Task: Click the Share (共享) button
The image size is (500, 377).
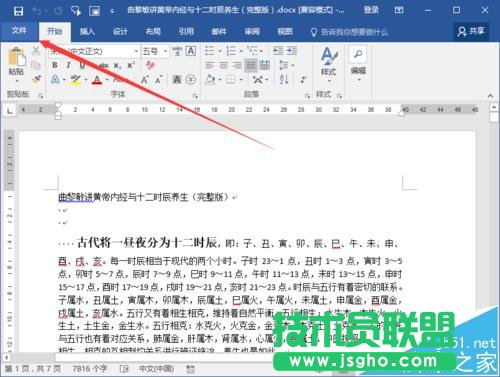Action: click(471, 32)
